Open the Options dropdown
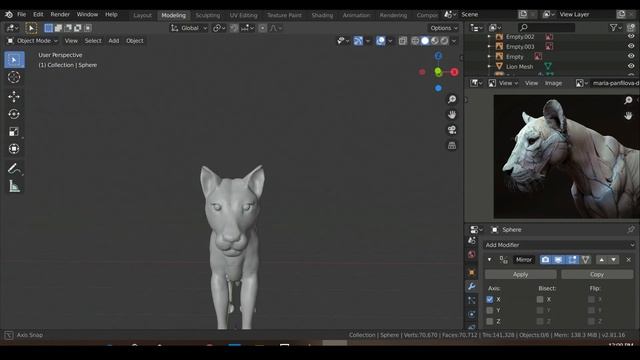 pos(444,28)
